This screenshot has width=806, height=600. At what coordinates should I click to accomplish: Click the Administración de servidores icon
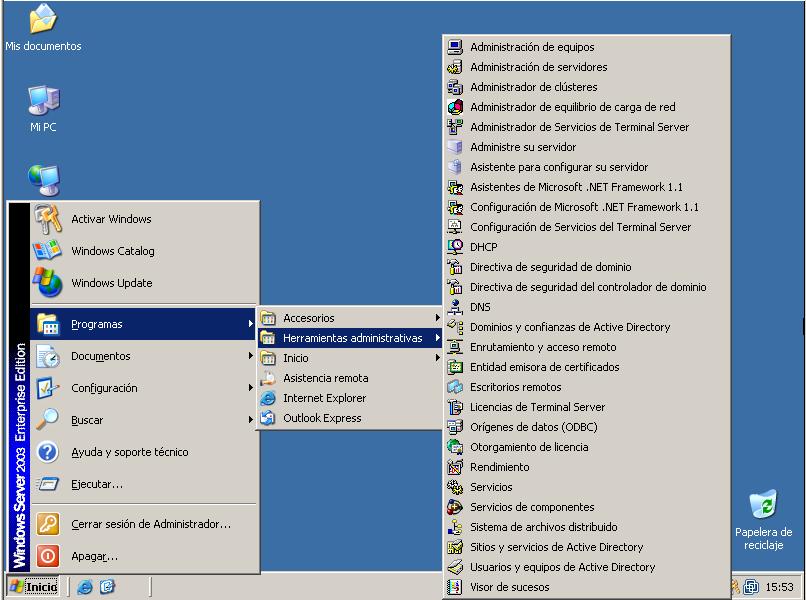click(x=455, y=67)
